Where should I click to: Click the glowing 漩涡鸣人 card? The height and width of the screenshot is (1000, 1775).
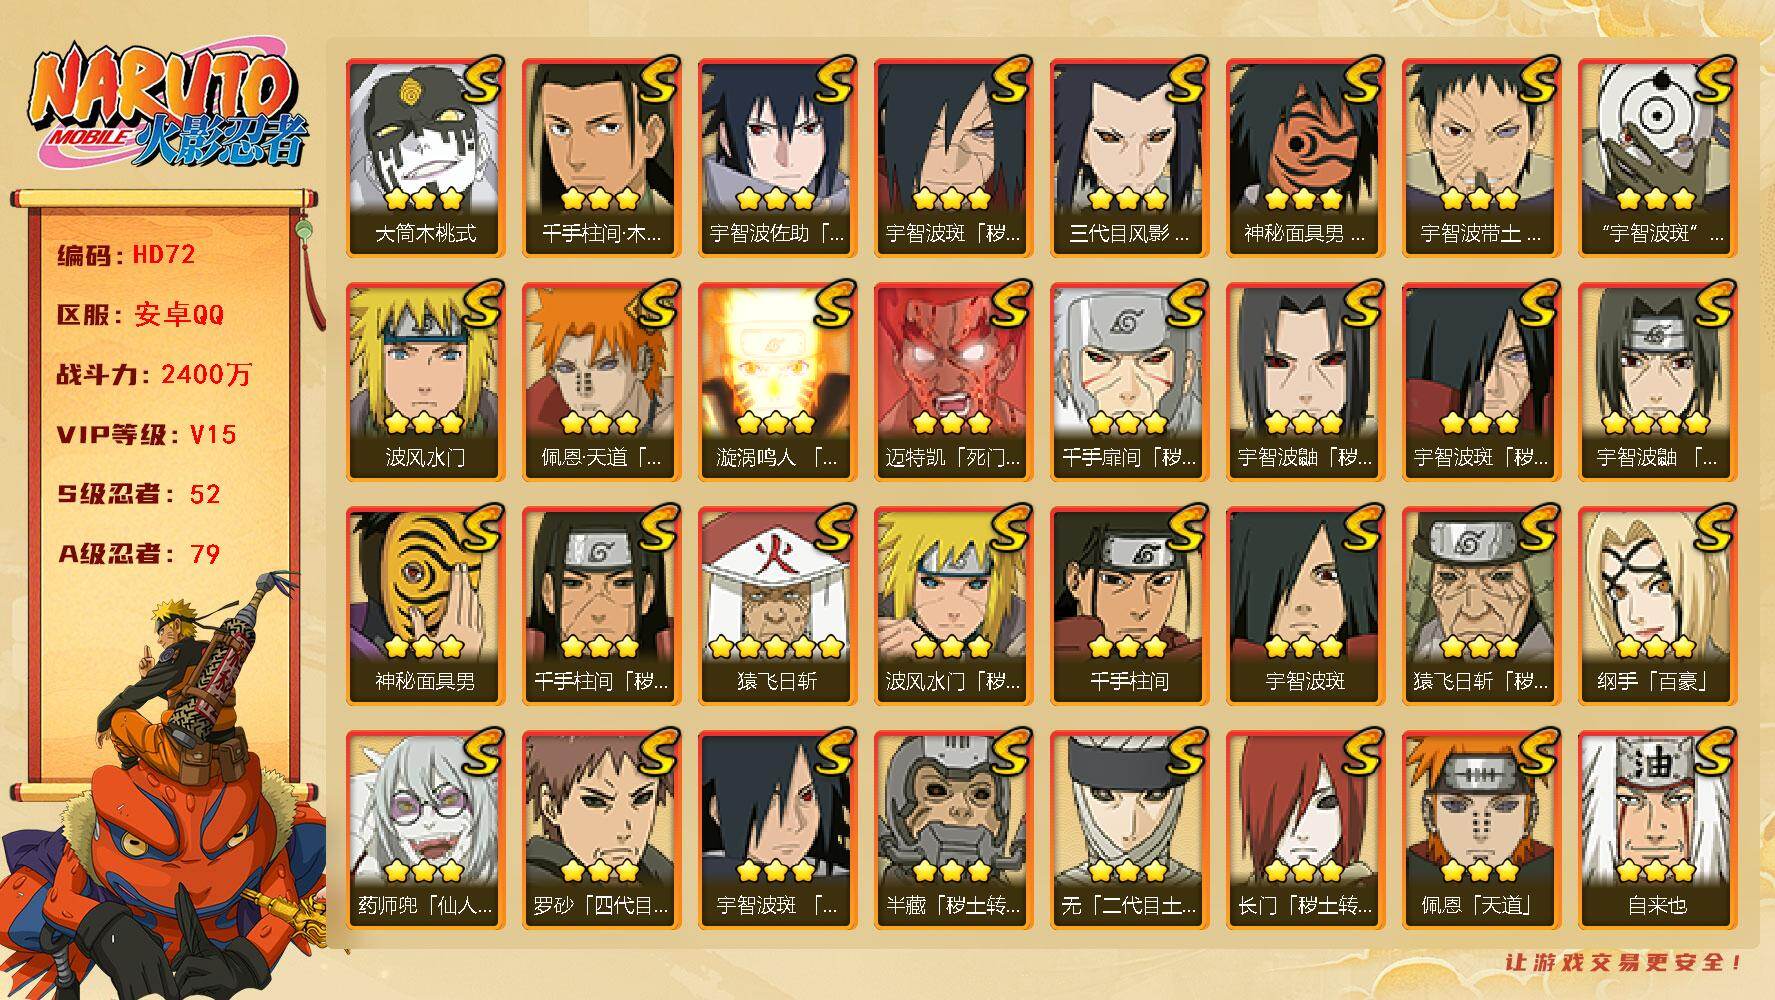pyautogui.click(x=778, y=382)
